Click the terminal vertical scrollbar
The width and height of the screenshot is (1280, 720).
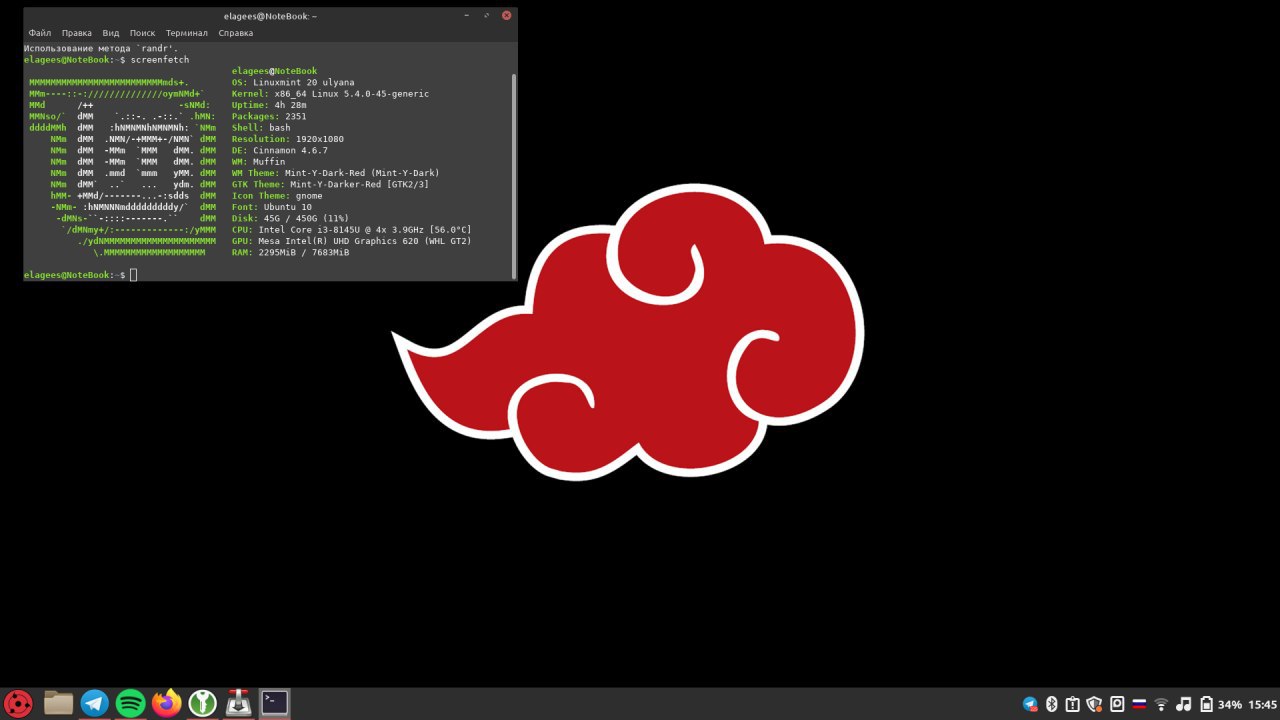514,175
